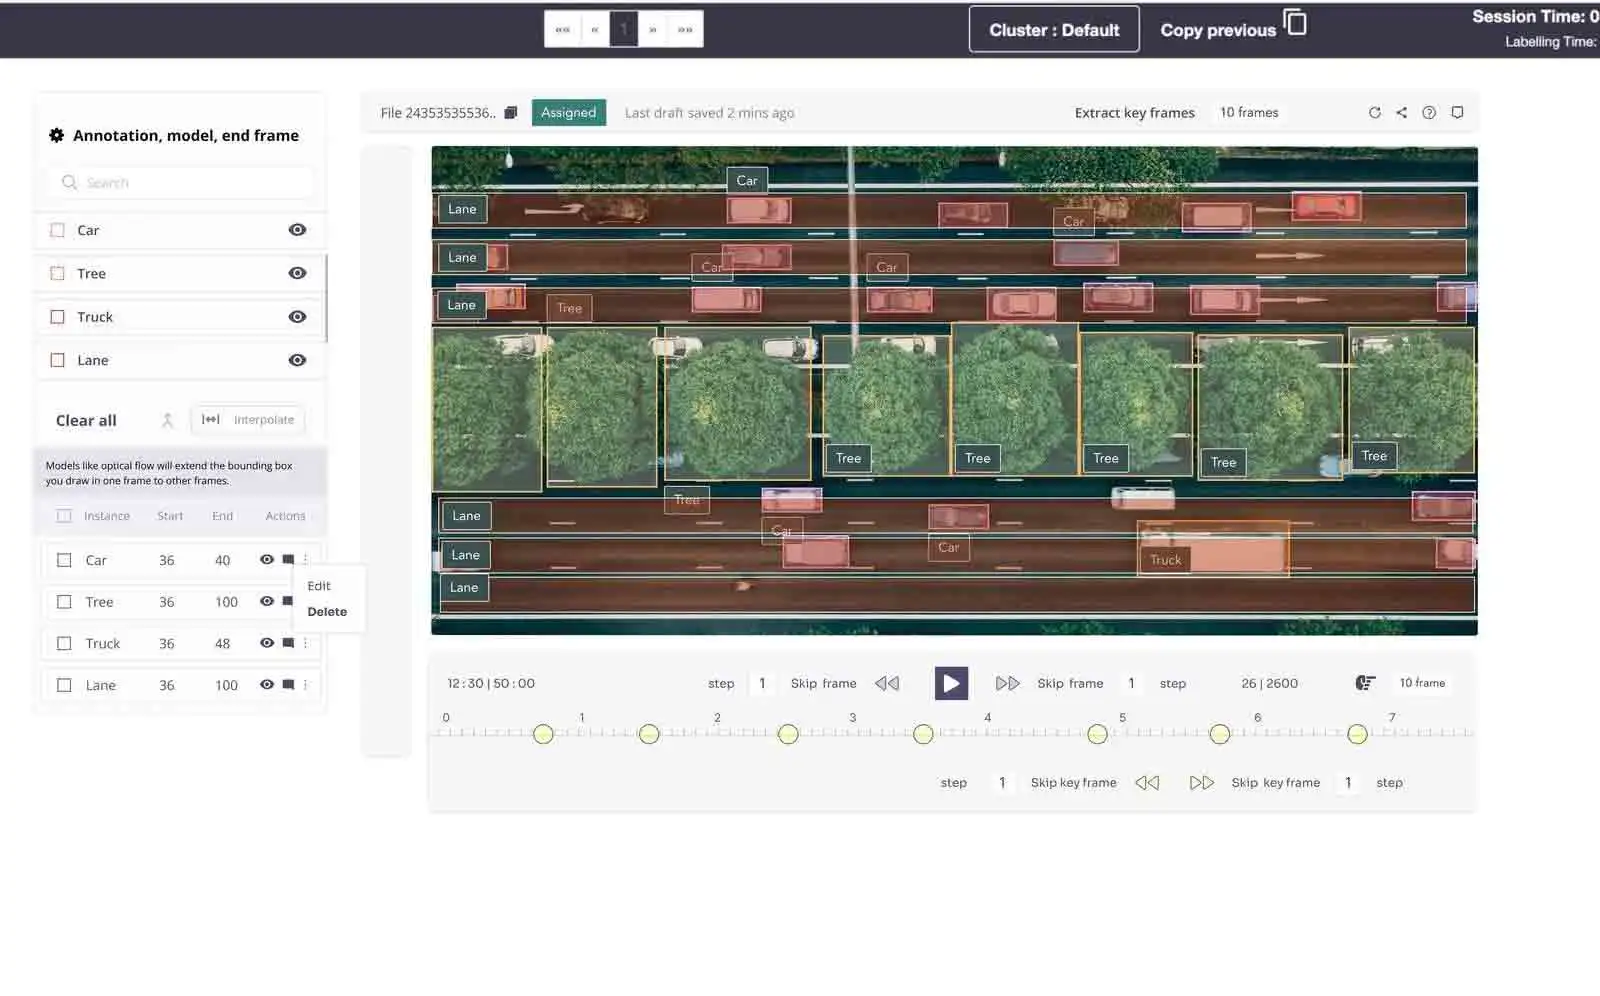Open help via the question mark icon
1600x996 pixels.
point(1429,112)
